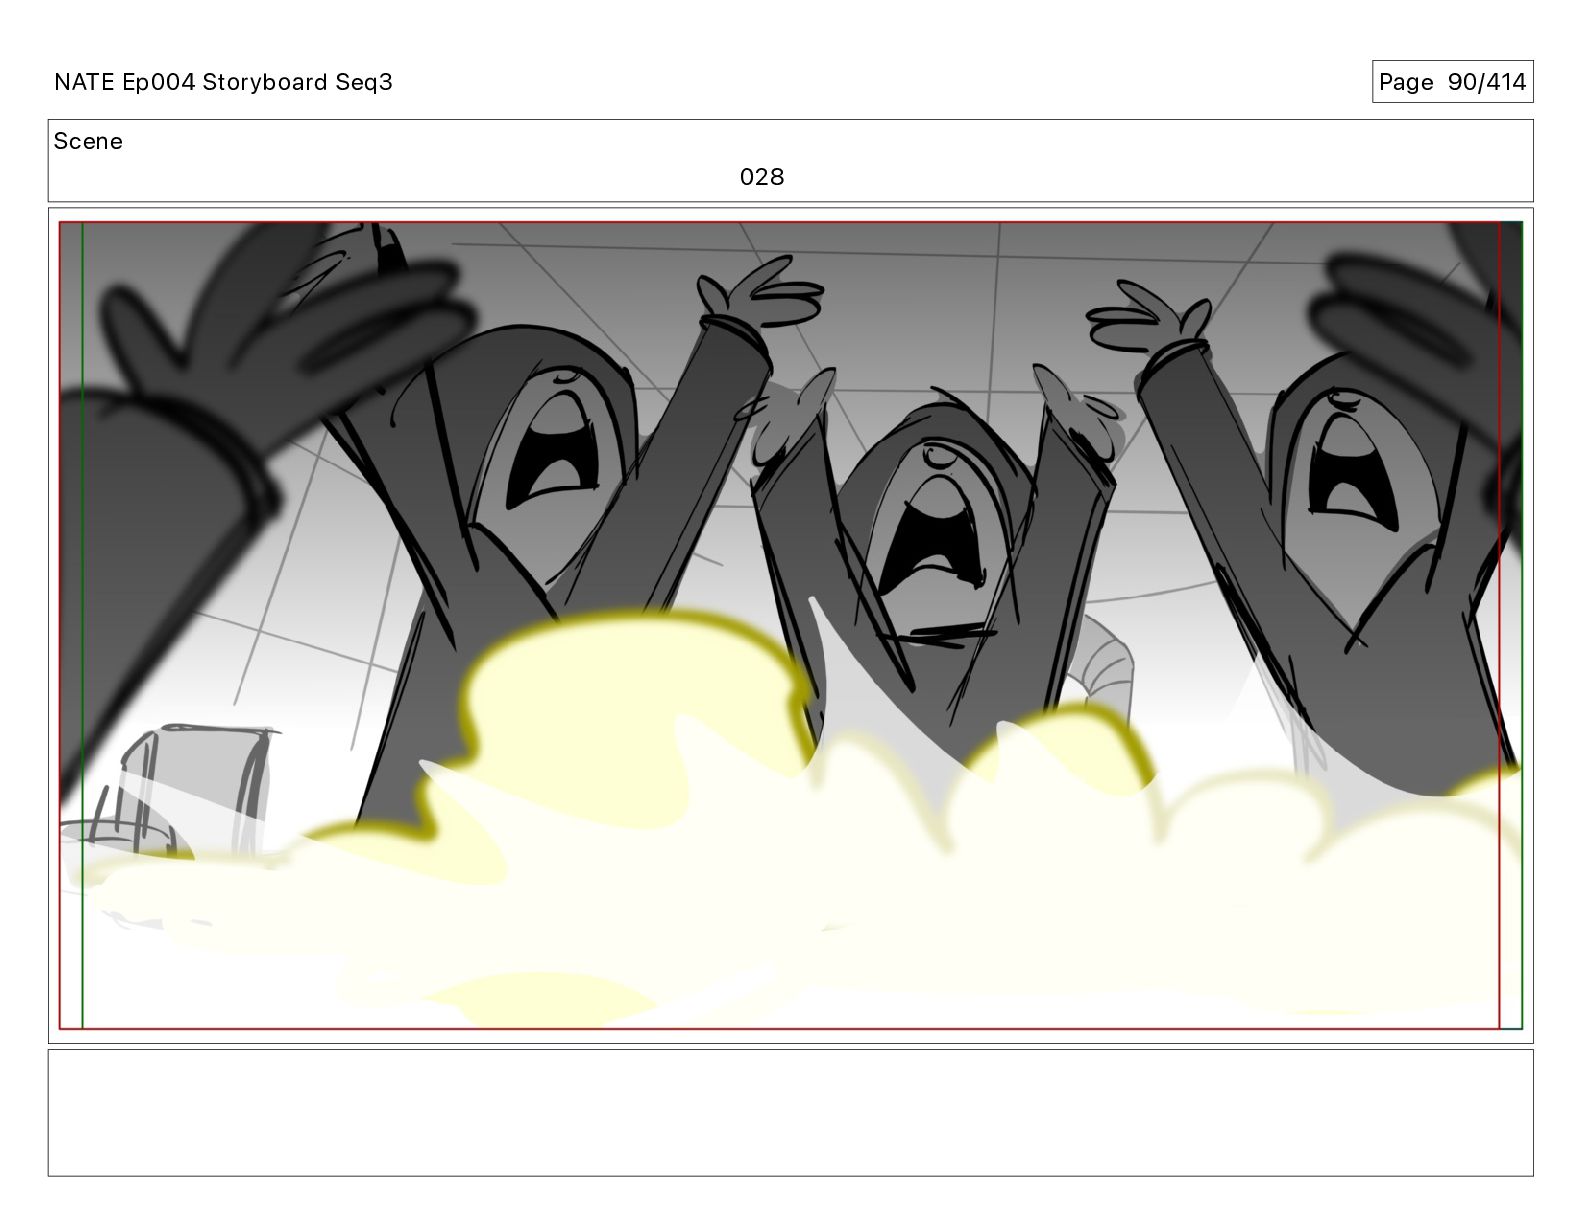Click the 'Scene' label
This screenshot has height=1224, width=1584.
coord(88,141)
